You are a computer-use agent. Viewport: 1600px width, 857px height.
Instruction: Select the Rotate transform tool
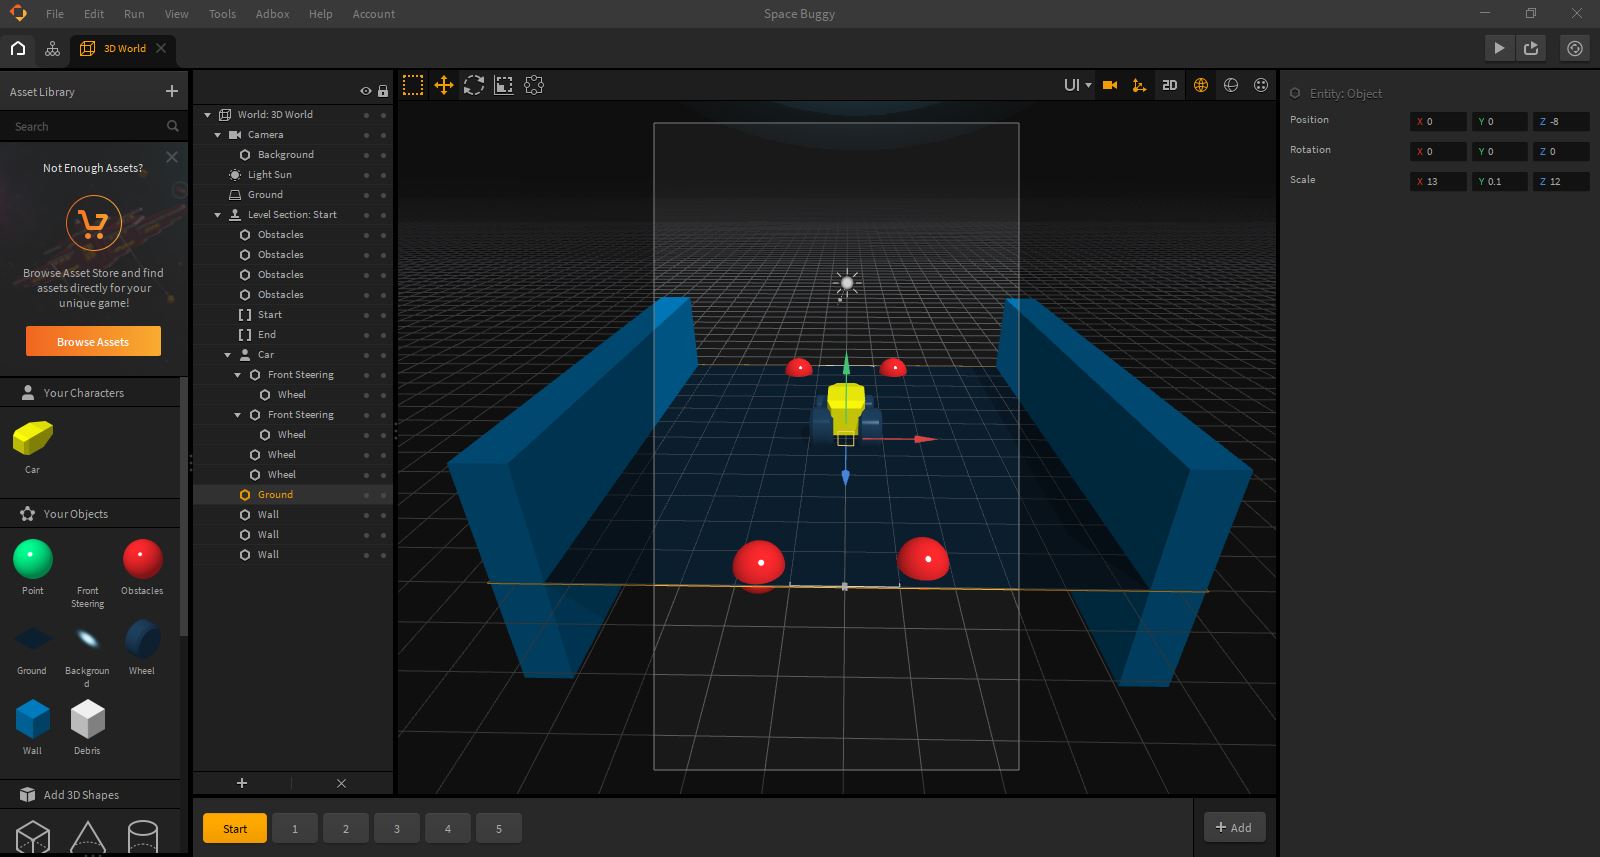(x=474, y=86)
